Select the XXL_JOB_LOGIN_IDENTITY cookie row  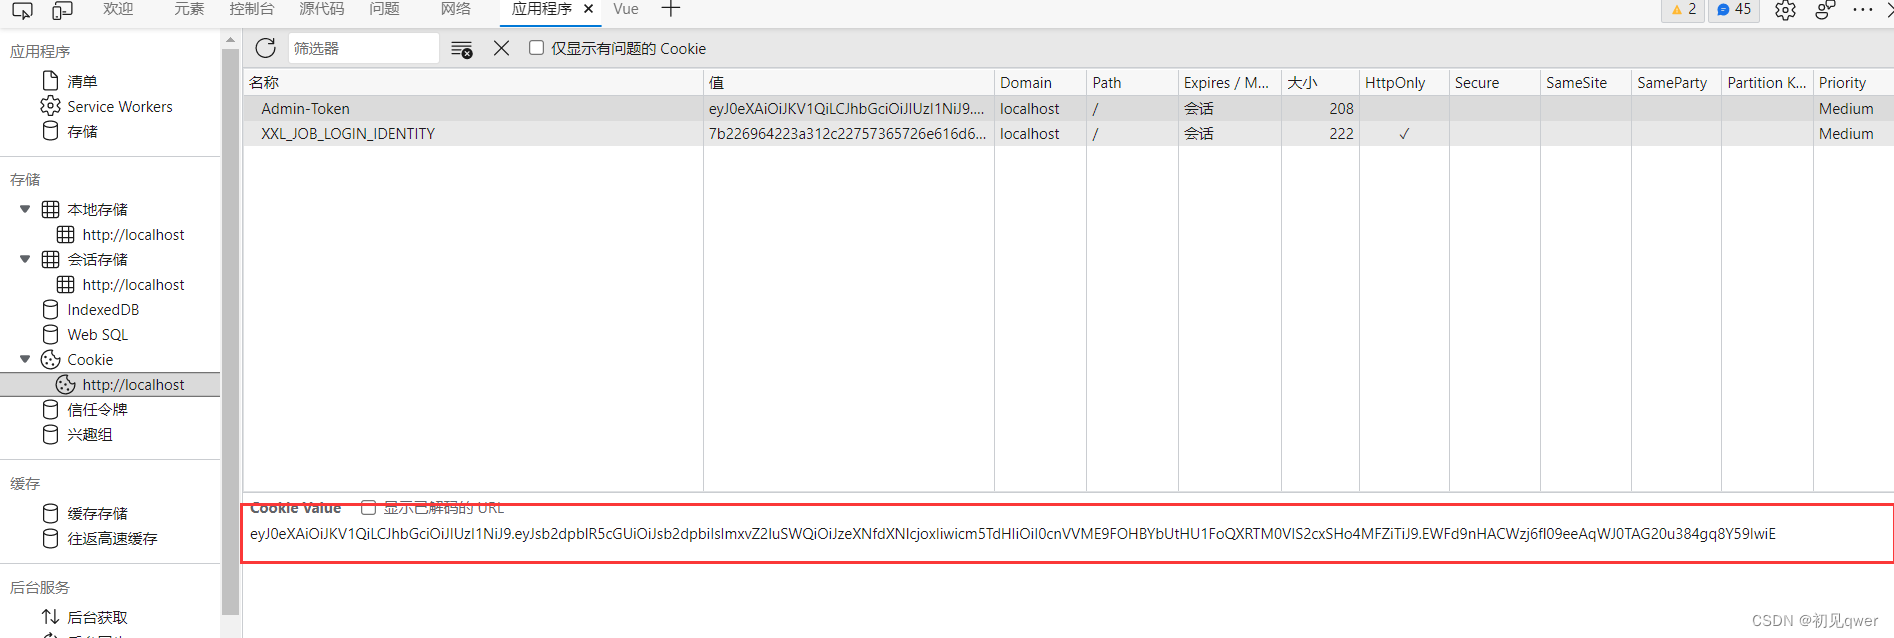[x=1068, y=133]
